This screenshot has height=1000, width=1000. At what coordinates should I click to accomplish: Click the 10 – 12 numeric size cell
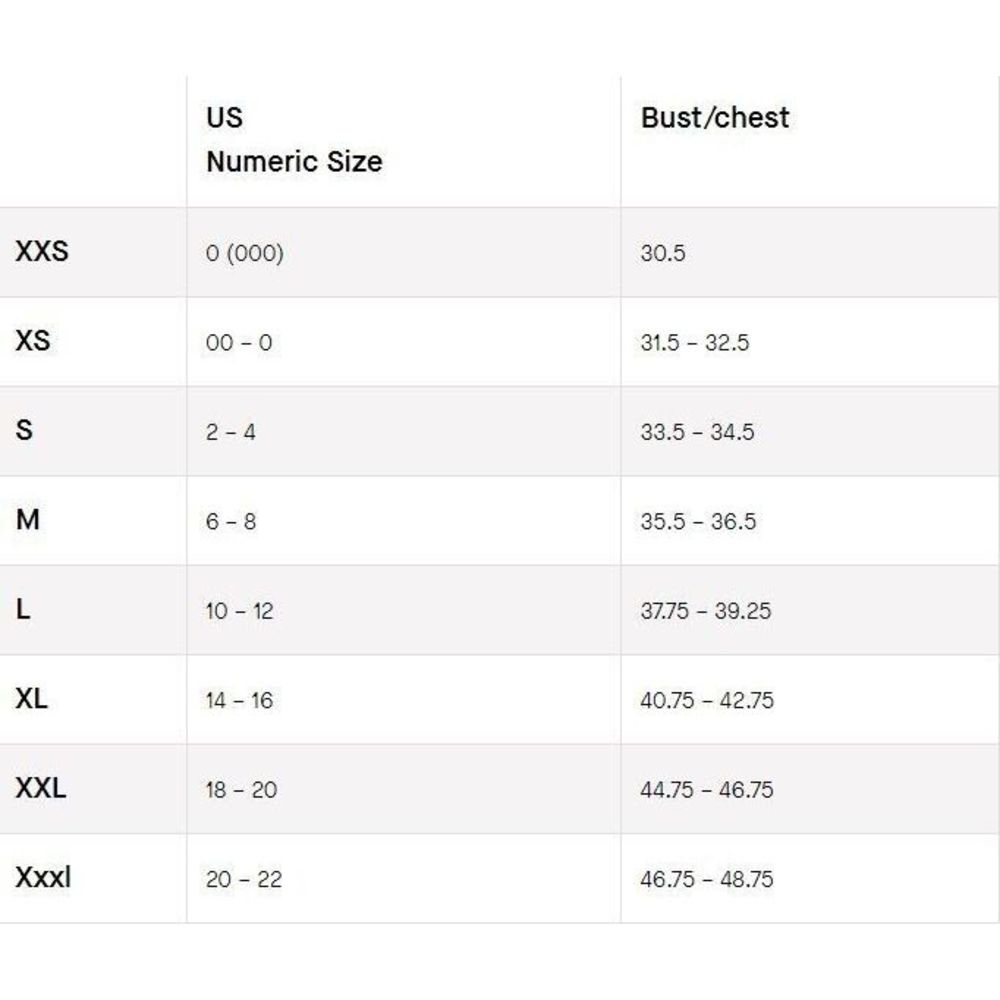pos(240,611)
